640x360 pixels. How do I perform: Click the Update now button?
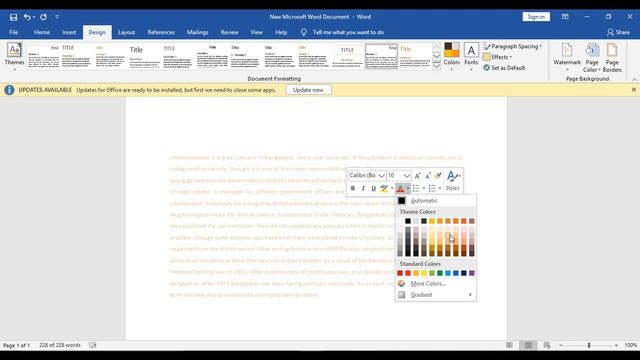308,90
